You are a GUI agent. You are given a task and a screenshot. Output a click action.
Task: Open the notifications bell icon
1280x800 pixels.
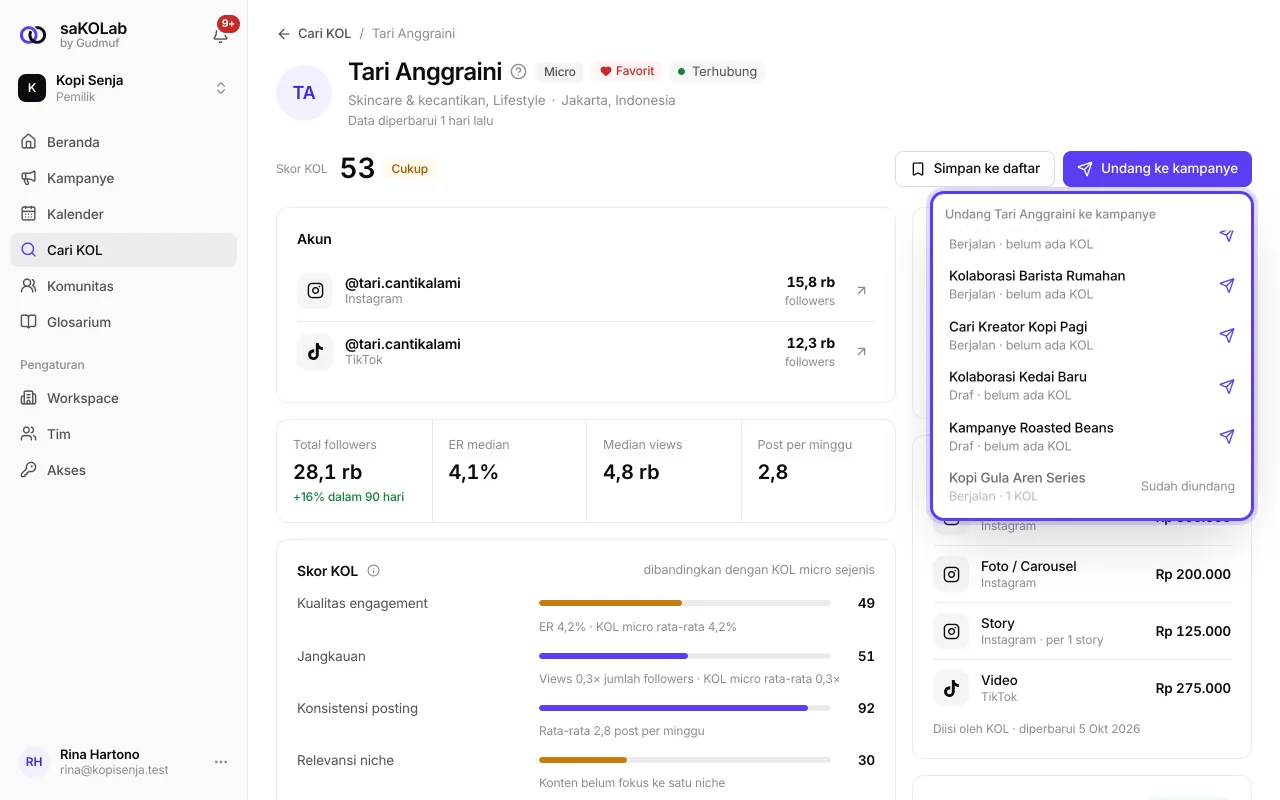pyautogui.click(x=221, y=35)
